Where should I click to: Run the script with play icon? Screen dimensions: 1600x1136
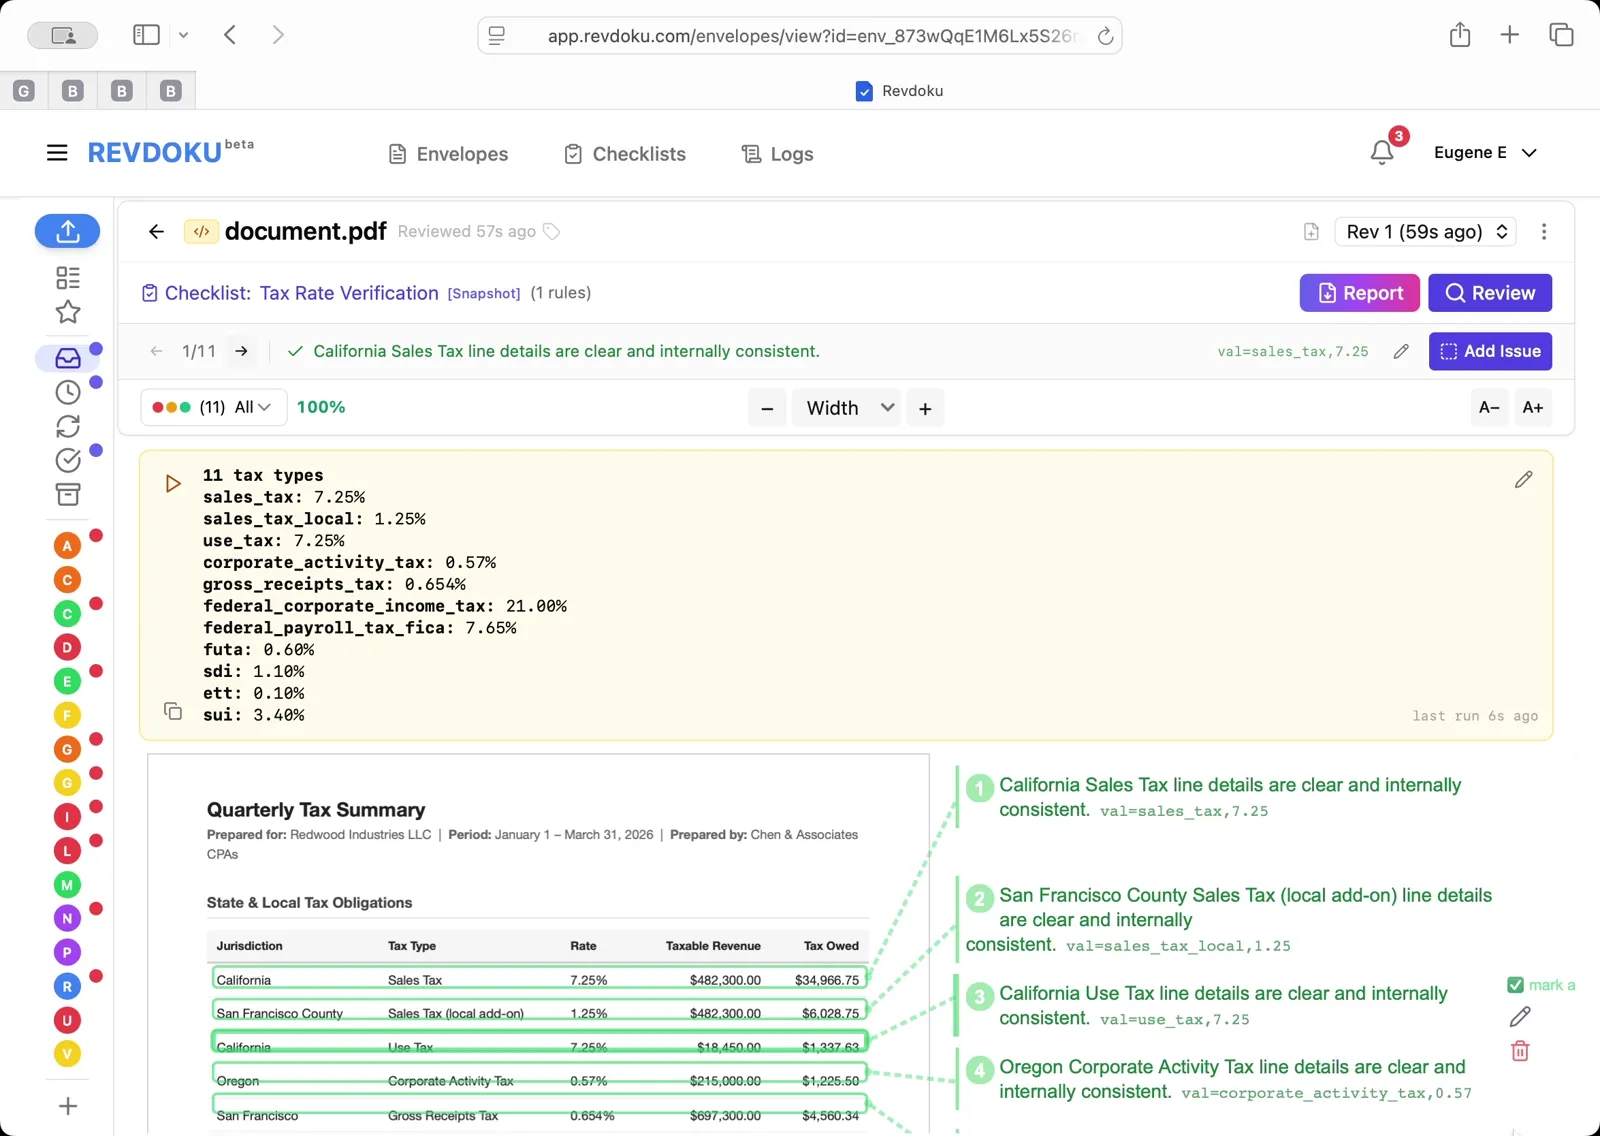point(173,484)
